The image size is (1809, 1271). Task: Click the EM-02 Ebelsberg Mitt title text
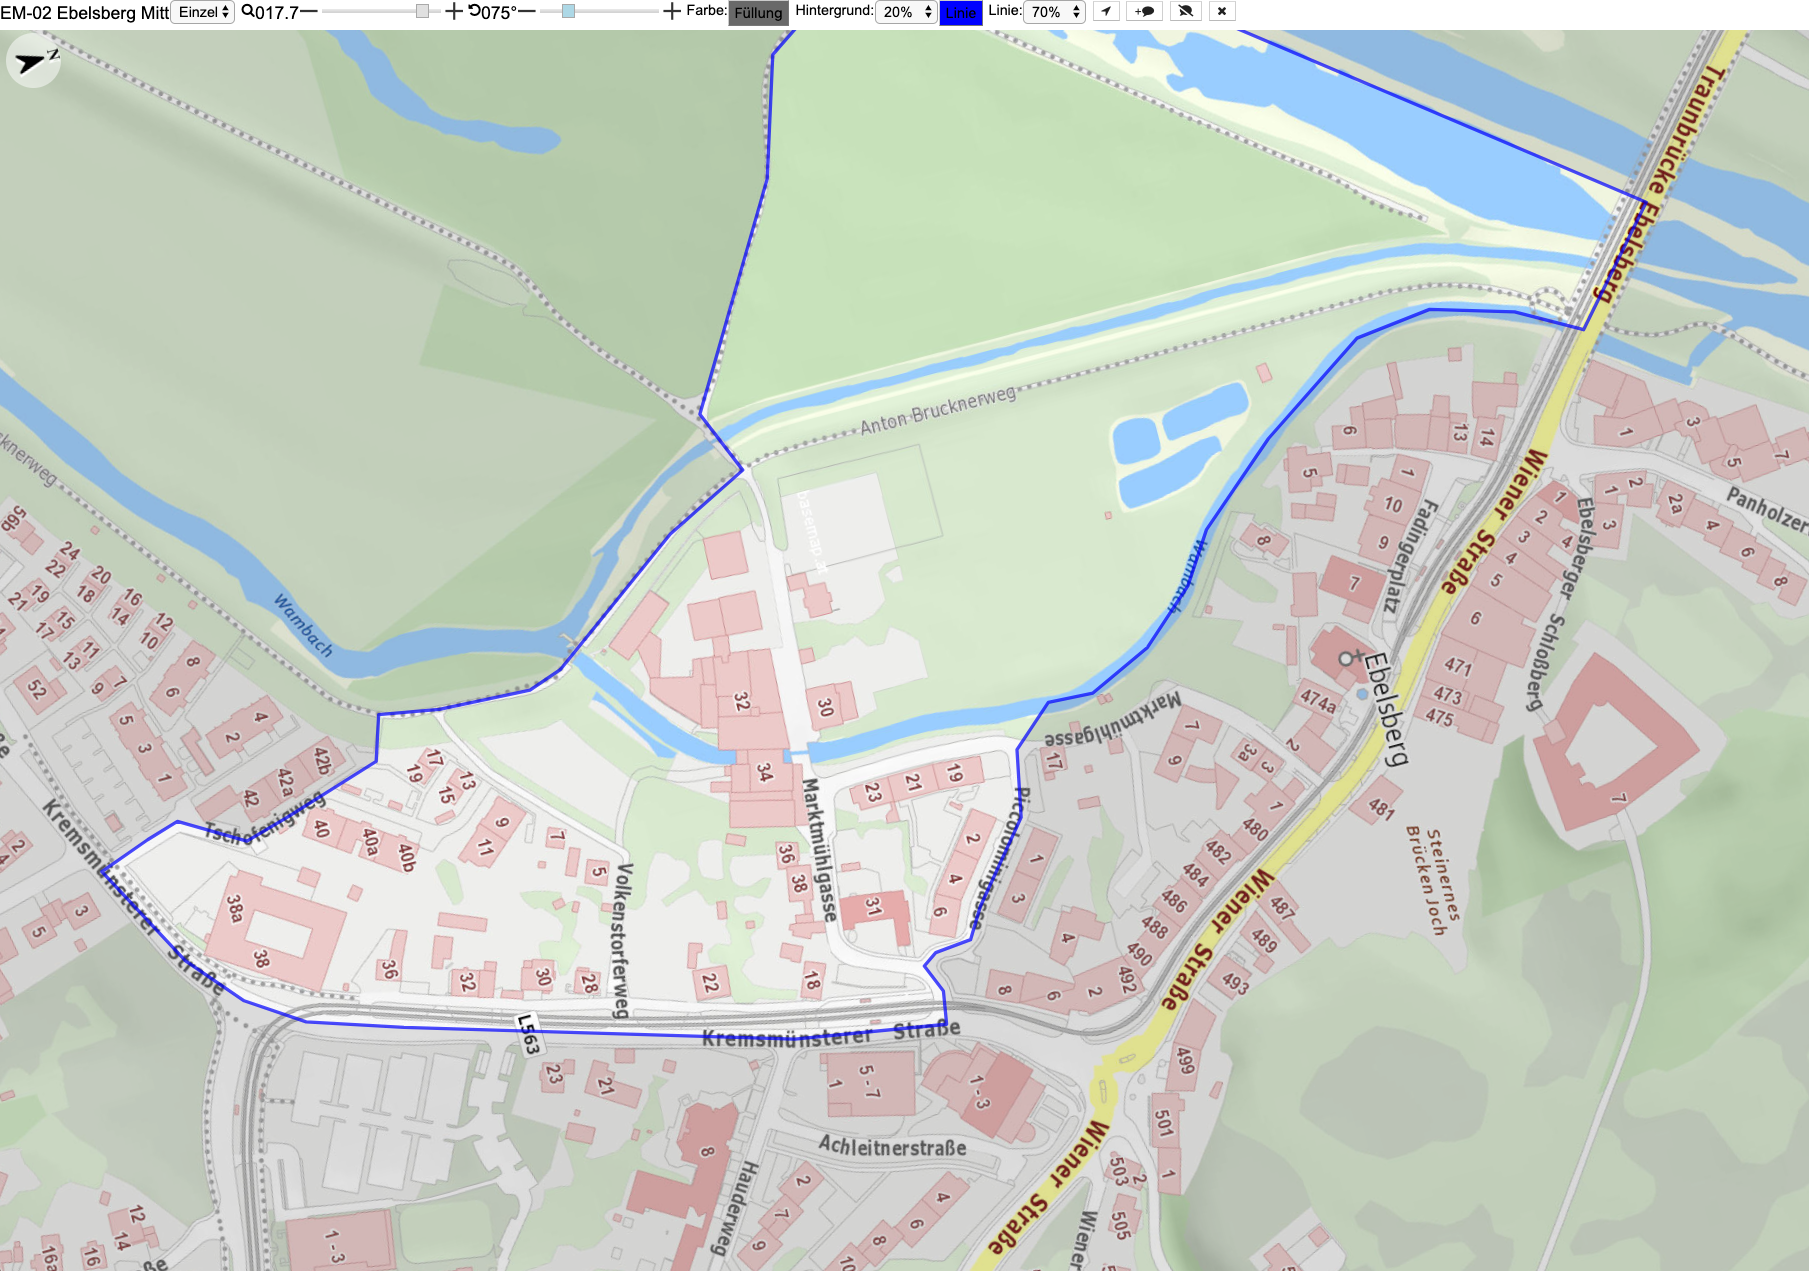coord(84,12)
